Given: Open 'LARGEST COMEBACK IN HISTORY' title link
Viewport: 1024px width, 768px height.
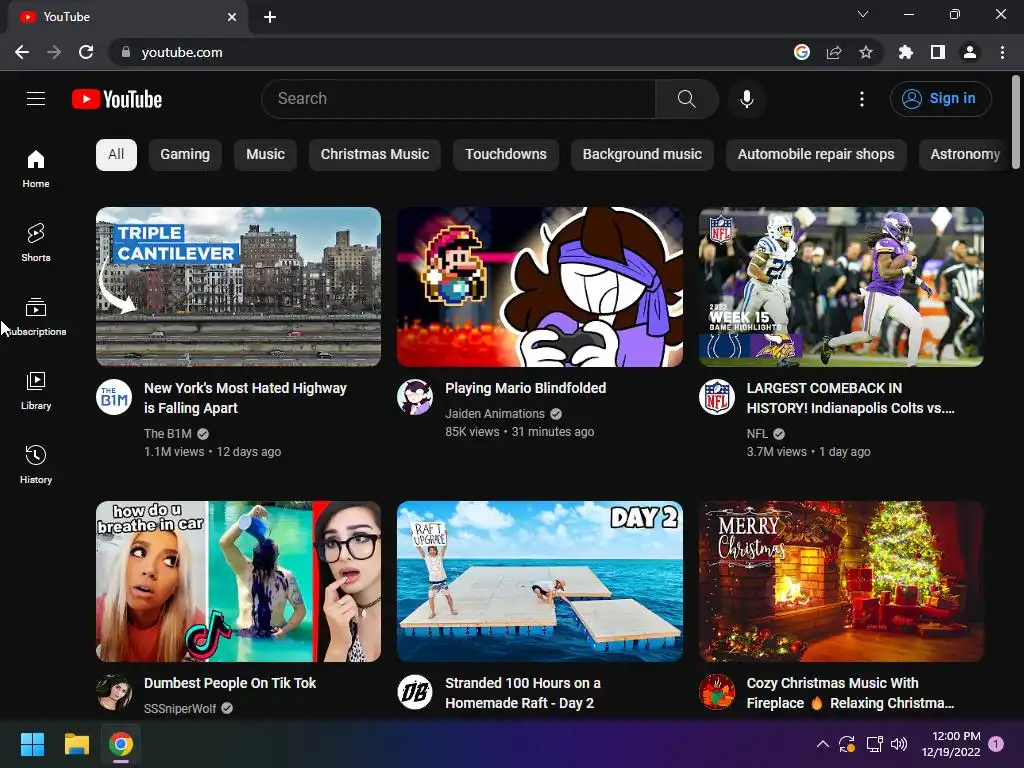Looking at the screenshot, I should click(x=850, y=398).
